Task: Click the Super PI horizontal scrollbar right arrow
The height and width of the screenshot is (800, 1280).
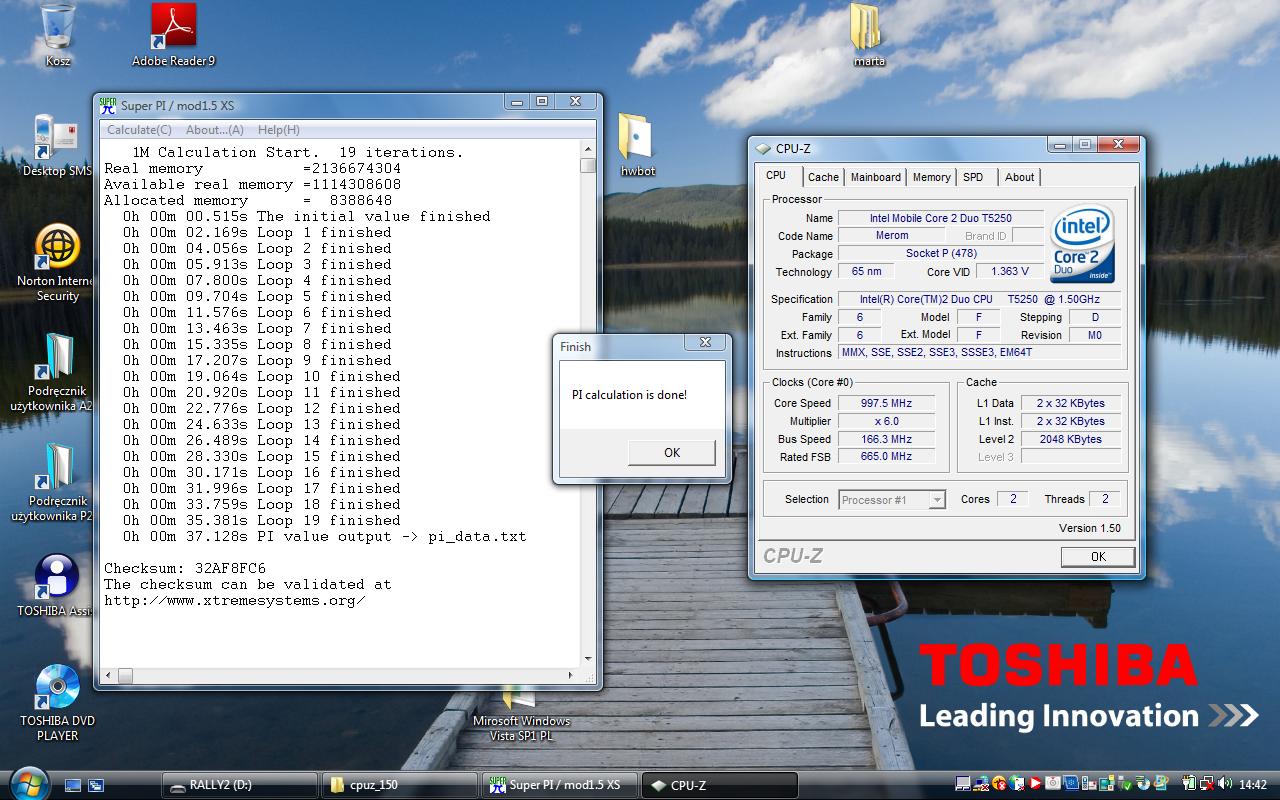Action: [x=571, y=677]
